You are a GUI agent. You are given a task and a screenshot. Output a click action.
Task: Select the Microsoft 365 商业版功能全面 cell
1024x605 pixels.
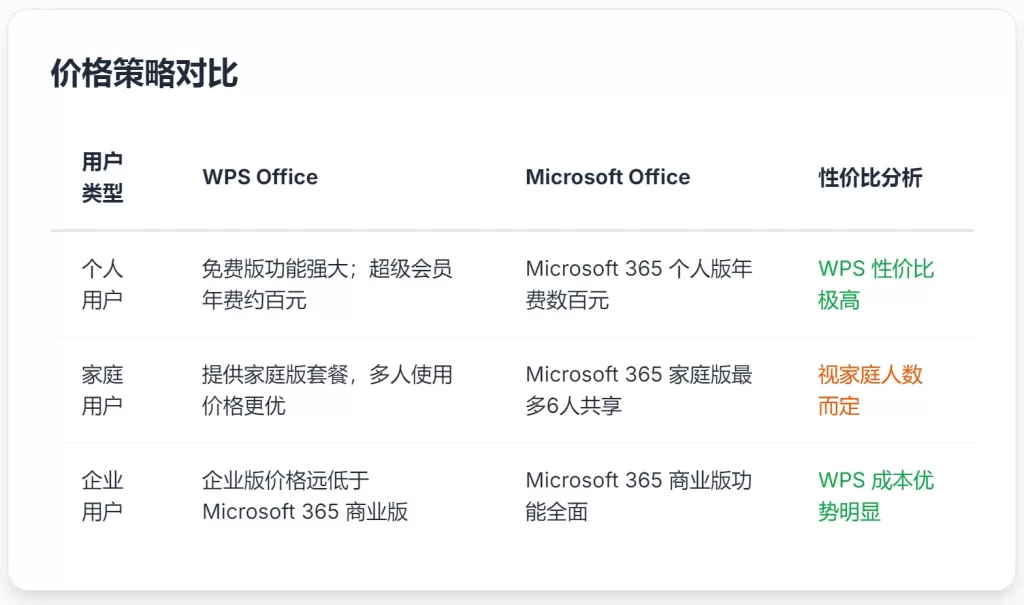pos(639,496)
